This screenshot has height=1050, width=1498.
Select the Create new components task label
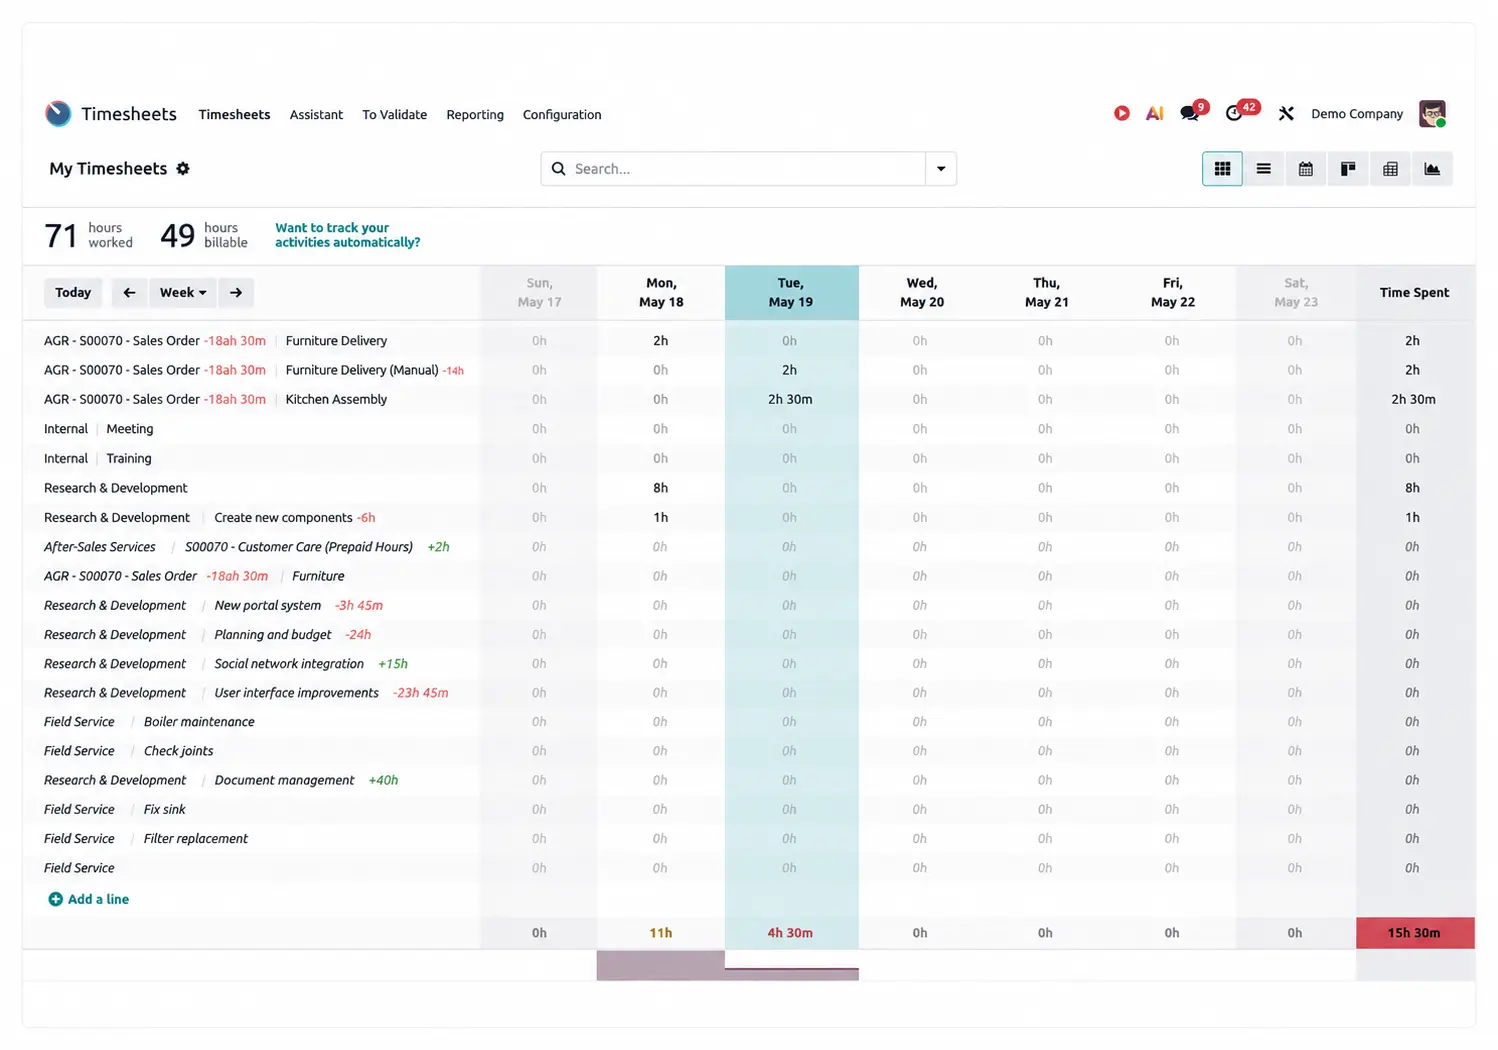283,517
